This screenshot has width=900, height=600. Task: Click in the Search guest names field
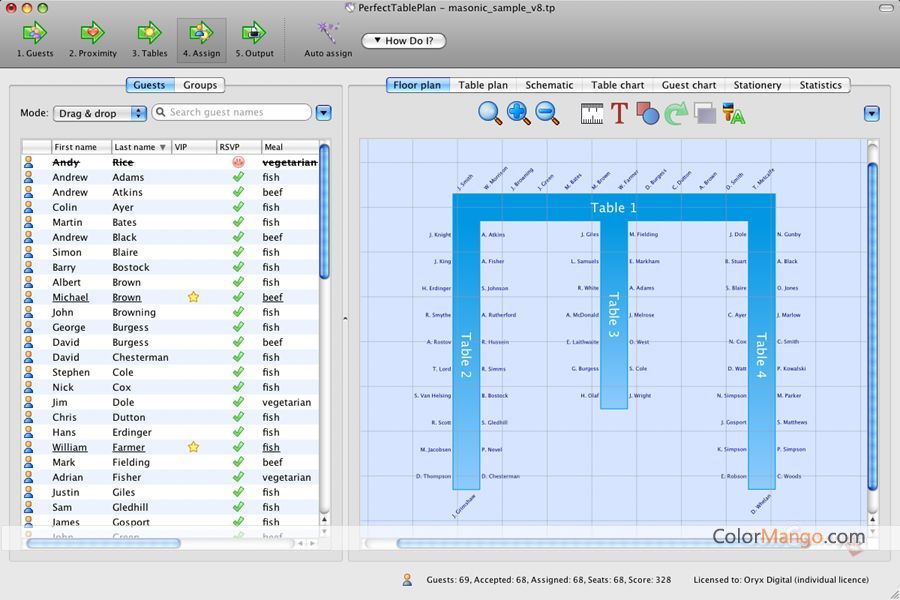click(x=235, y=113)
